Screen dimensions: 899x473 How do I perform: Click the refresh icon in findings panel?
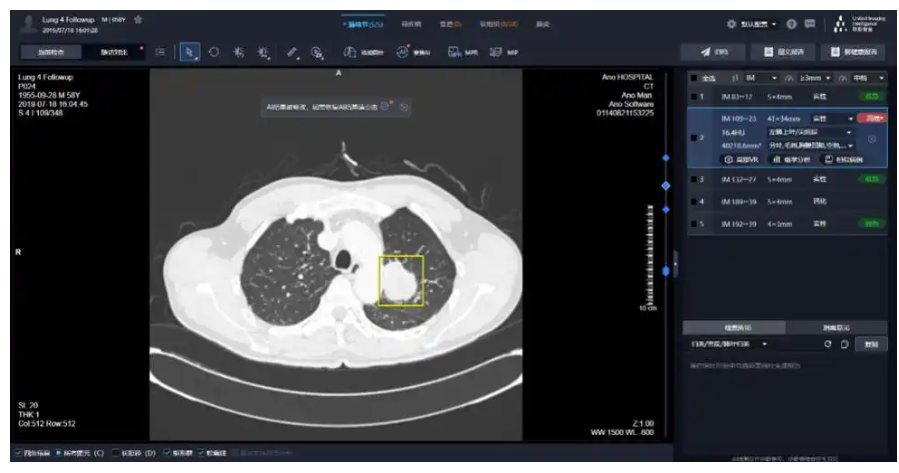827,344
